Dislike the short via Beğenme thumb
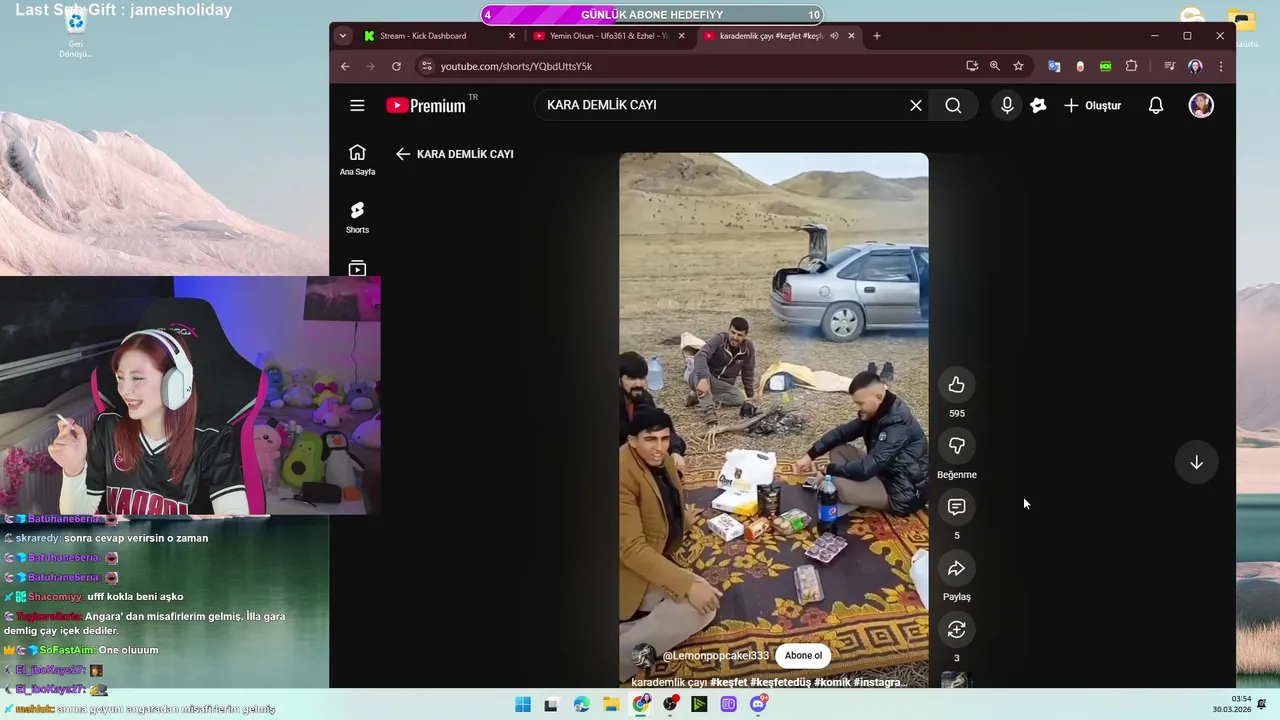Image resolution: width=1280 pixels, height=720 pixels. pyautogui.click(x=956, y=446)
